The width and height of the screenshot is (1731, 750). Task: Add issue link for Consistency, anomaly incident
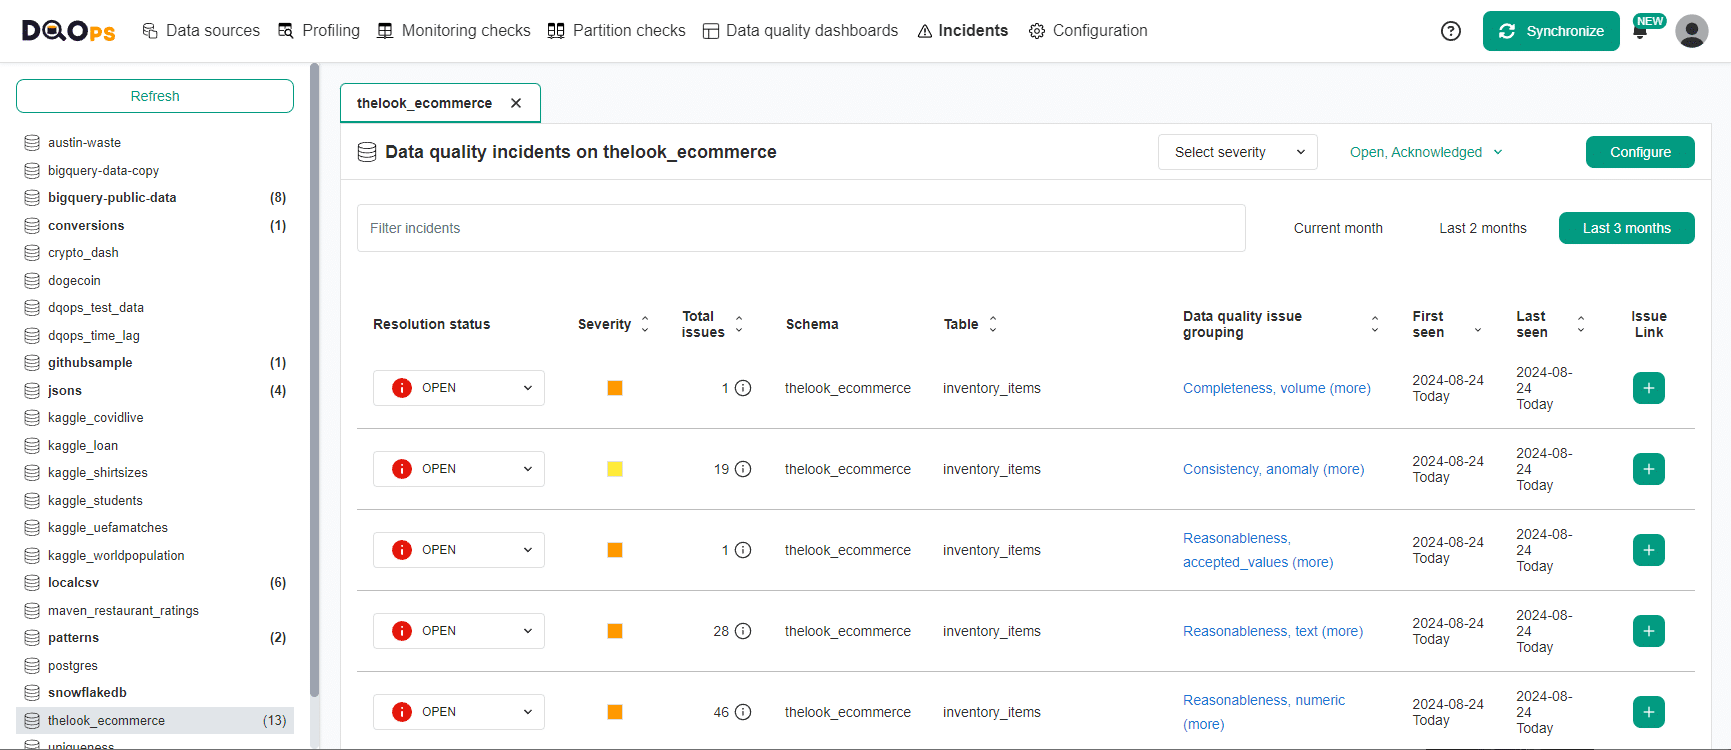(x=1649, y=469)
